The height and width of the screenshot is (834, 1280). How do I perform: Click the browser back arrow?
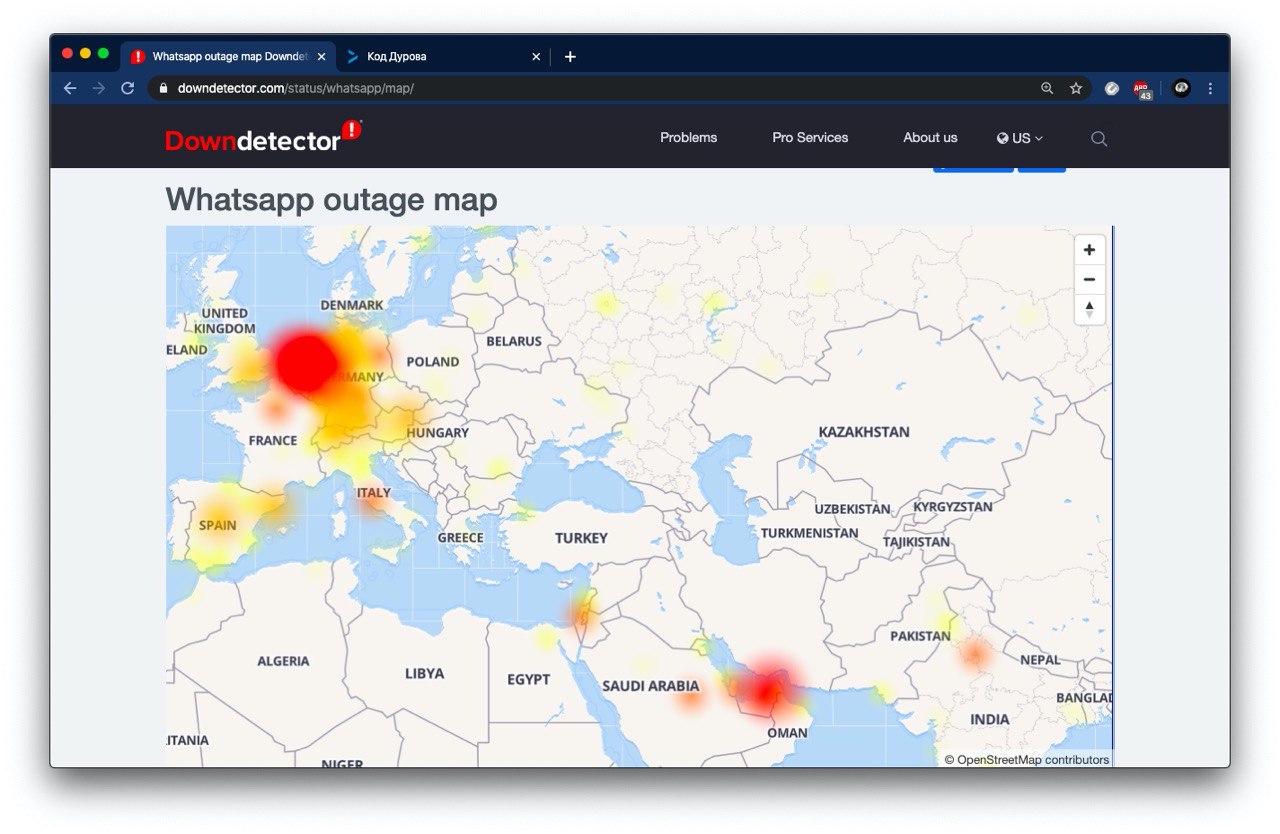70,88
